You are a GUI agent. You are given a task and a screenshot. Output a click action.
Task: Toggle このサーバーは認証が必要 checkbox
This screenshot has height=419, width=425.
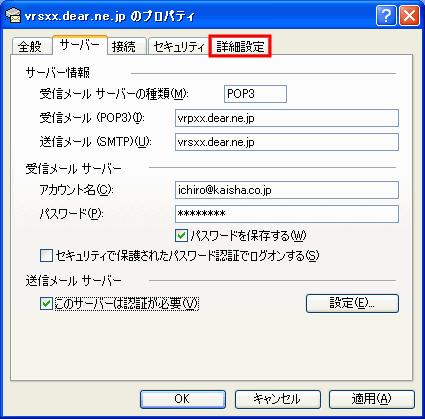pyautogui.click(x=46, y=304)
